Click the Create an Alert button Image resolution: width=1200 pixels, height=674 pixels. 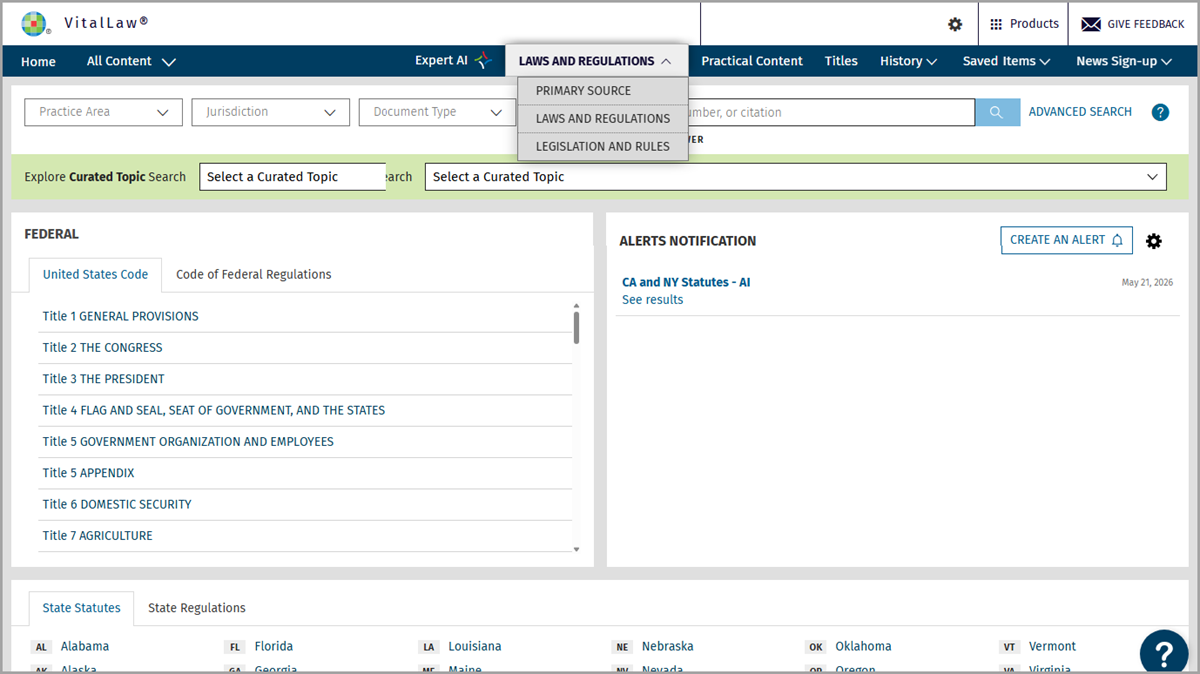1067,240
